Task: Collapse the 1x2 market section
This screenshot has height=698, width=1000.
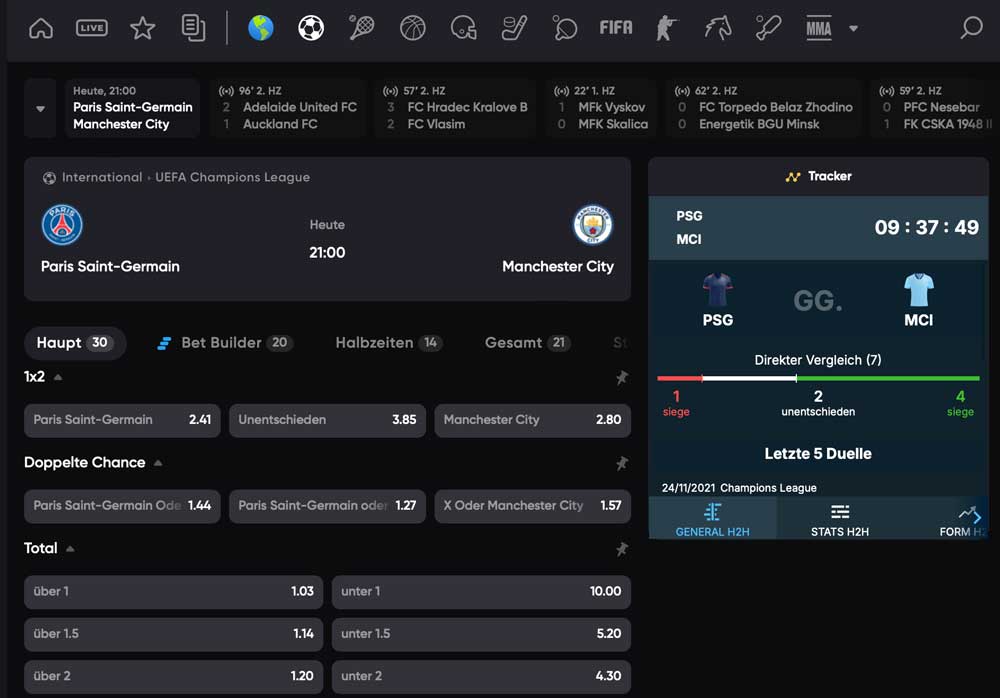Action: point(58,377)
